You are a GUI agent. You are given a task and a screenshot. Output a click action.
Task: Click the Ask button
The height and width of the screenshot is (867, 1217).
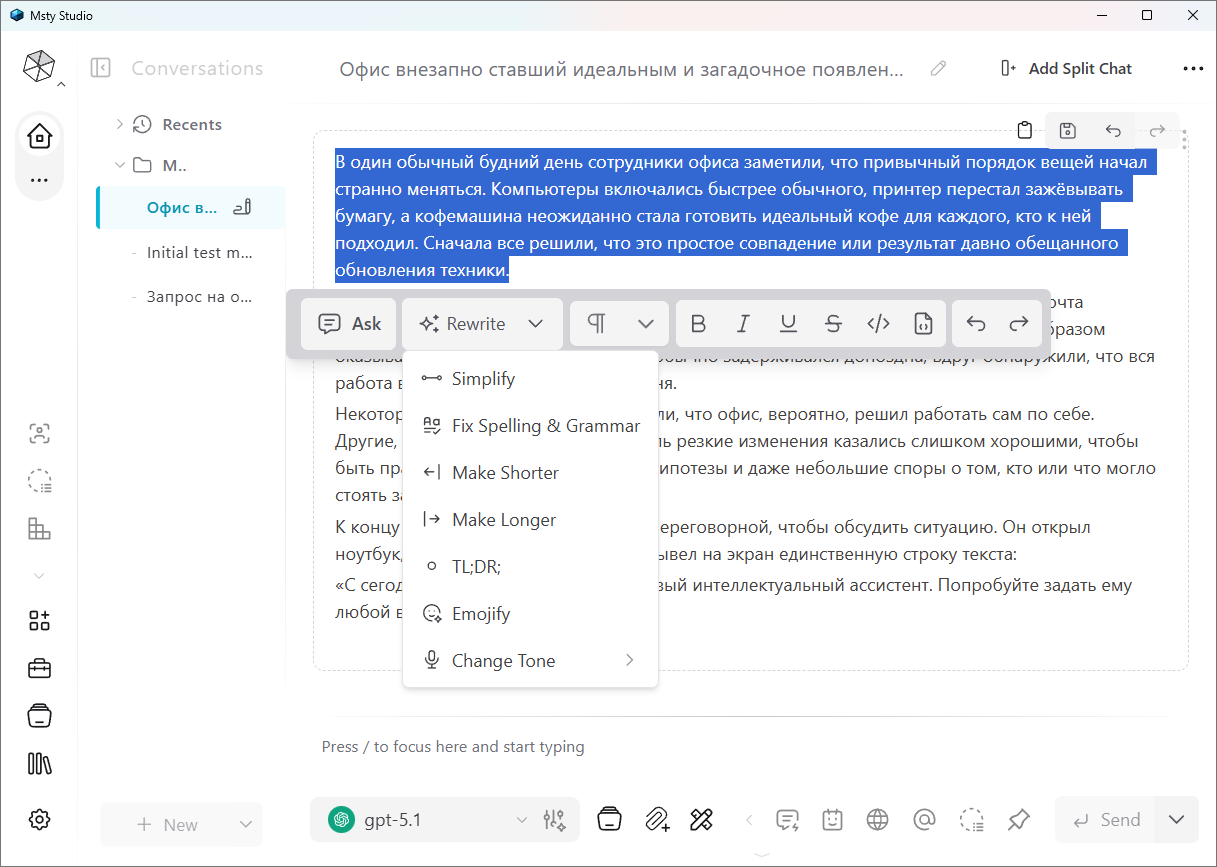pos(349,324)
